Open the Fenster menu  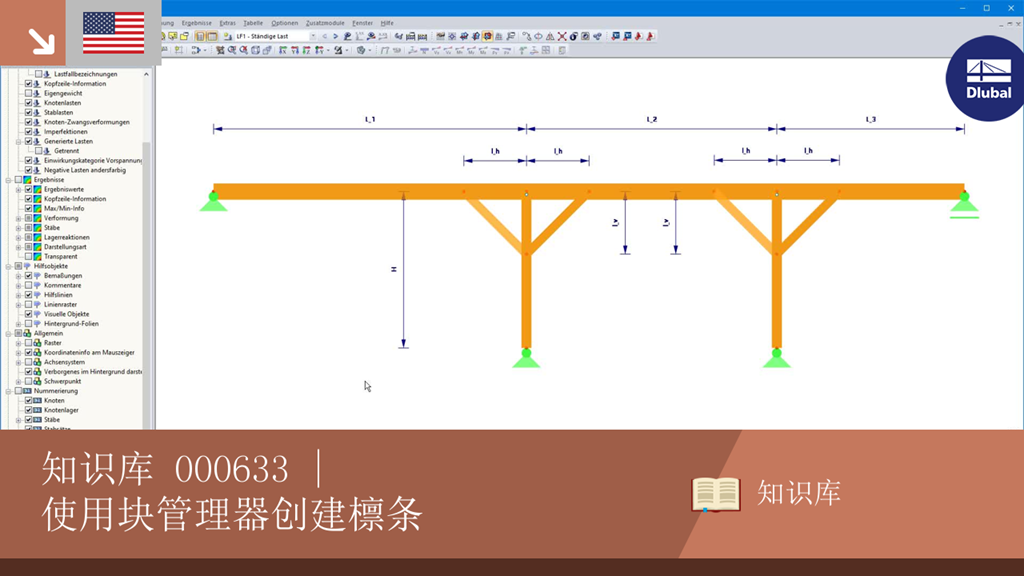point(362,23)
